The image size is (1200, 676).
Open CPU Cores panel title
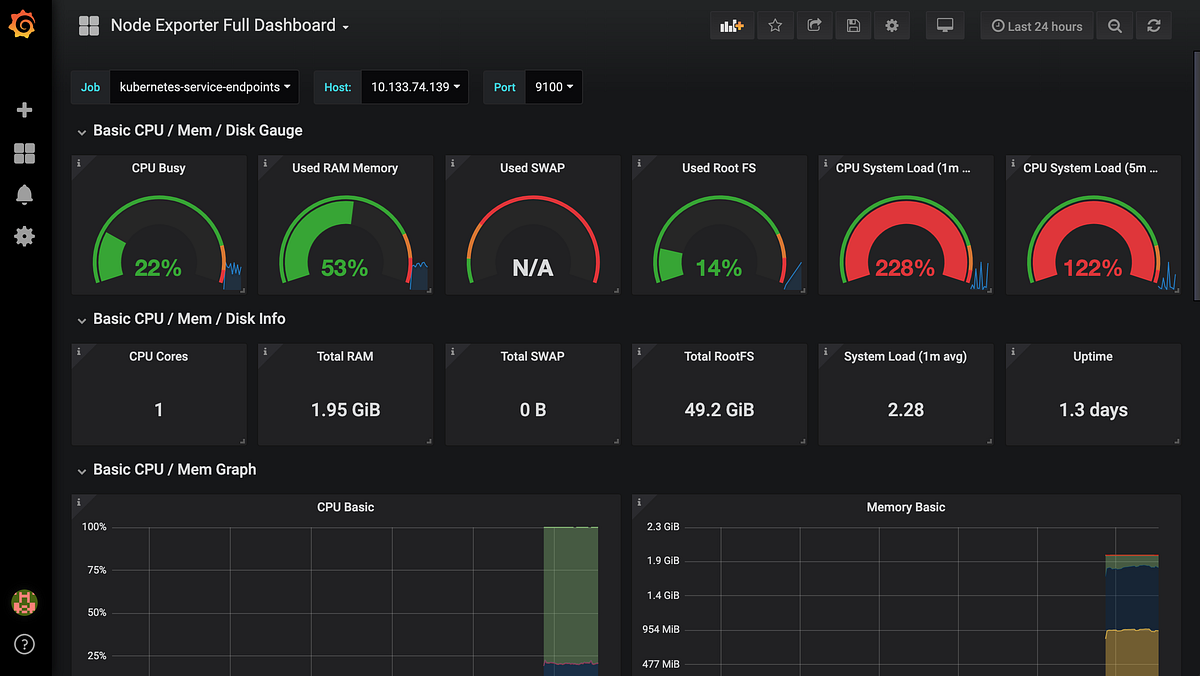tap(158, 356)
